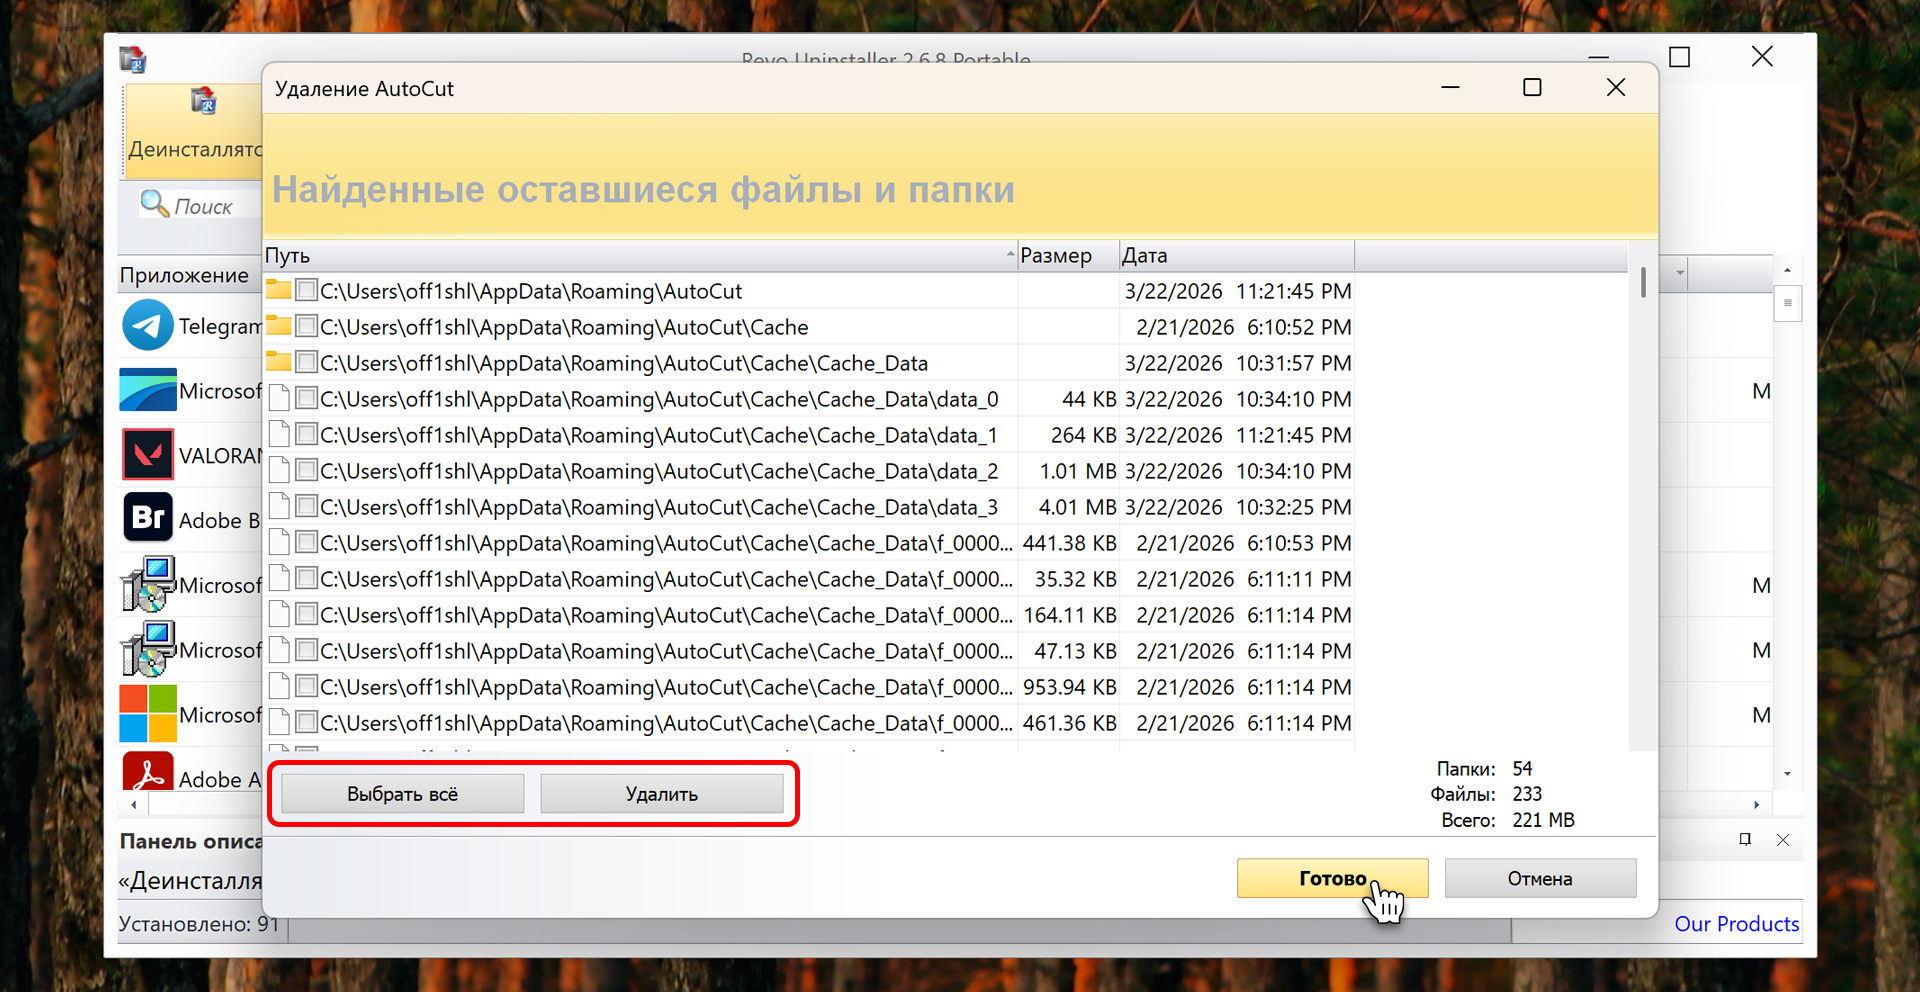The image size is (1920, 992).
Task: Check the box for Roaming\AutoCut folder
Action: pyautogui.click(x=307, y=291)
